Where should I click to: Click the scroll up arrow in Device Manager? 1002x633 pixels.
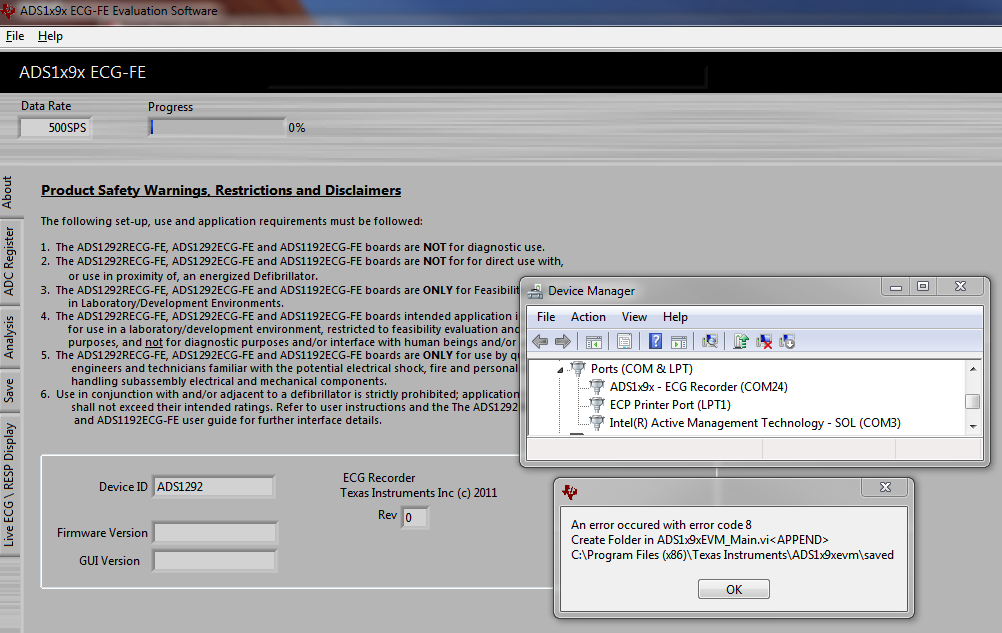973,369
